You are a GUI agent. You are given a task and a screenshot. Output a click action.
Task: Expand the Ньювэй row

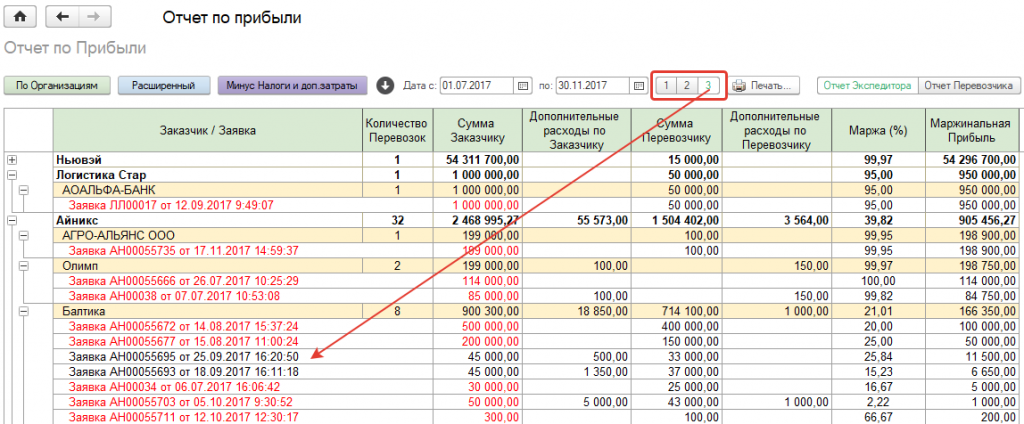[12, 159]
